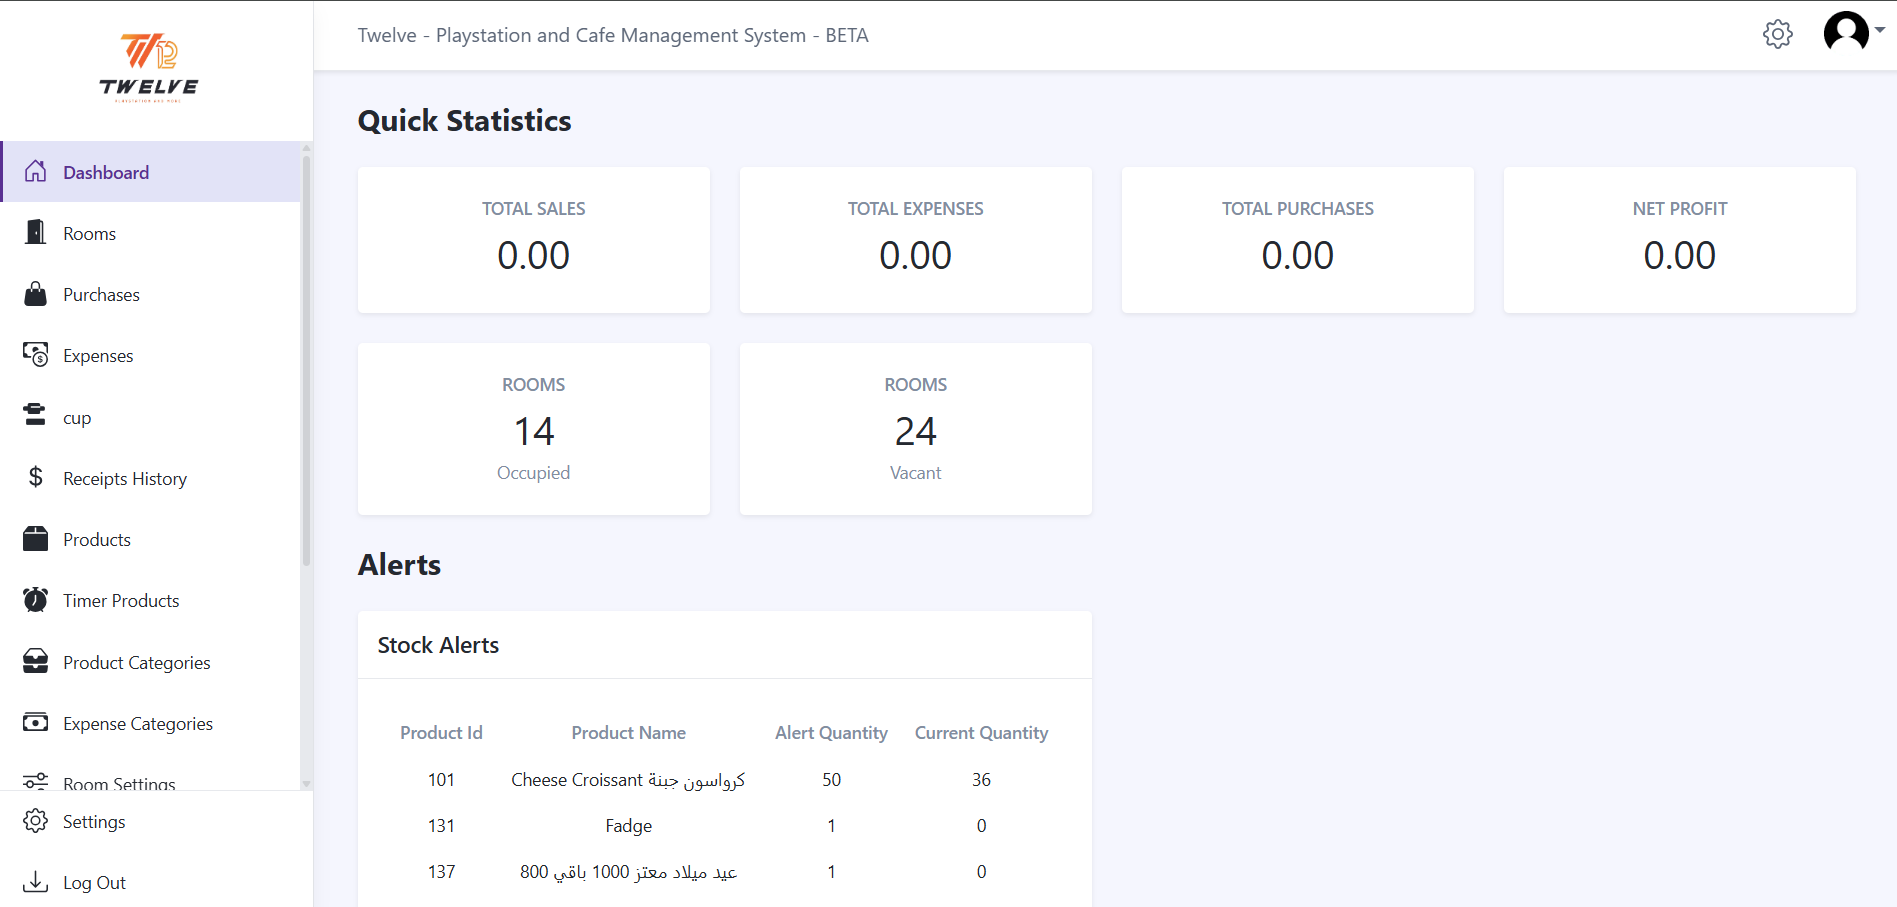Click the Receipts History dollar icon
This screenshot has height=907, width=1897.
coord(36,477)
